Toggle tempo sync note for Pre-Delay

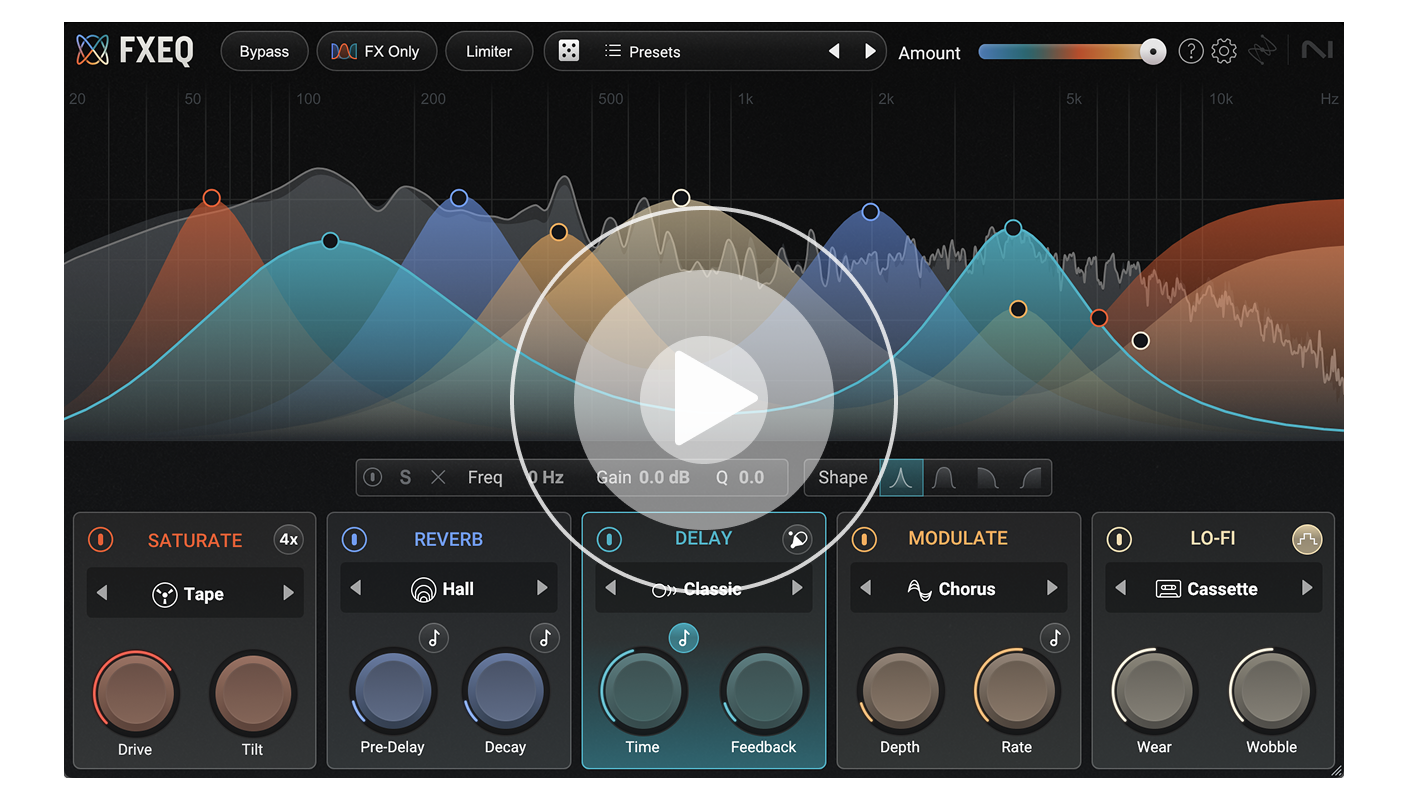[433, 638]
